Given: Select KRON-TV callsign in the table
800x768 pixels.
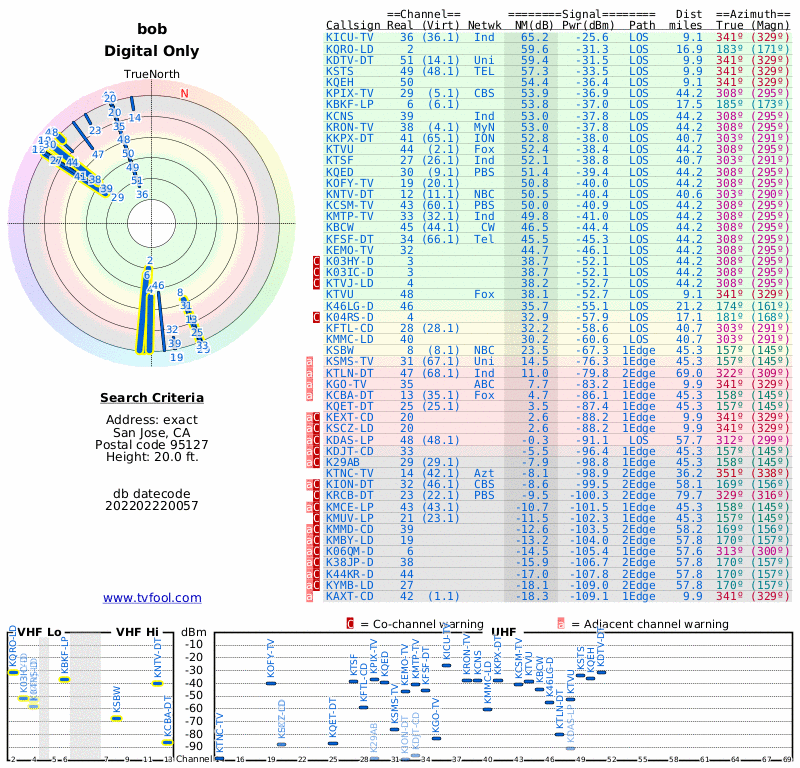Looking at the screenshot, I should [349, 127].
